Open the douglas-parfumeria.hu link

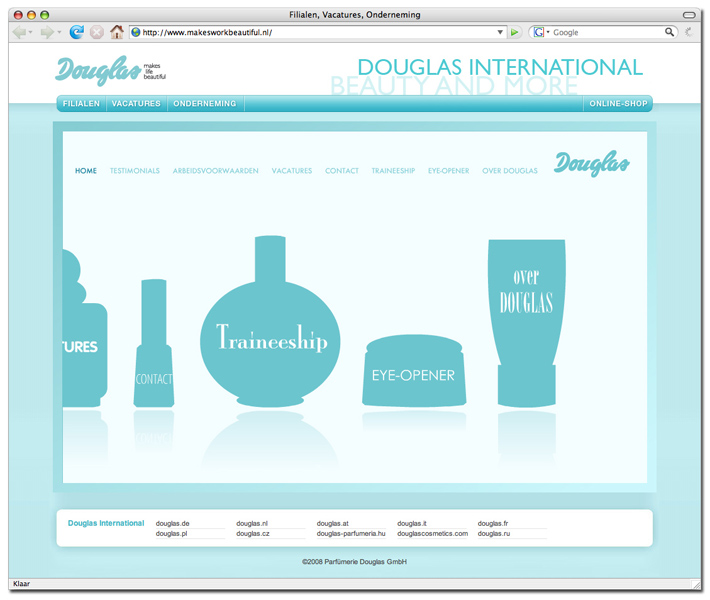[351, 533]
